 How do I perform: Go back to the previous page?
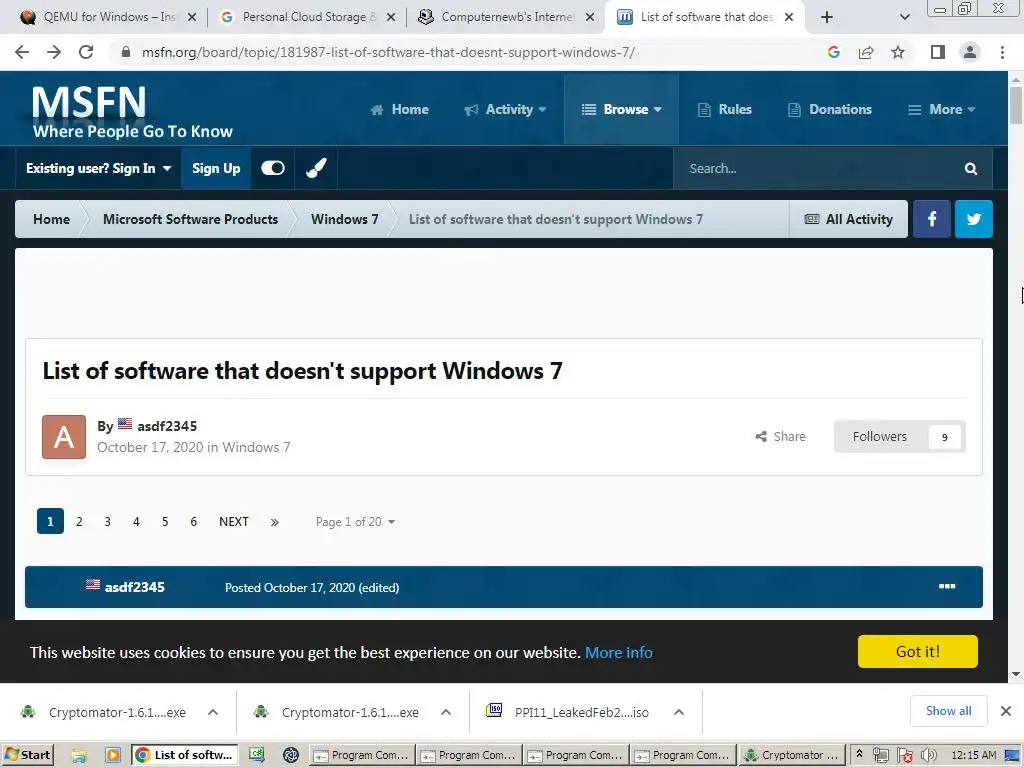click(x=22, y=52)
